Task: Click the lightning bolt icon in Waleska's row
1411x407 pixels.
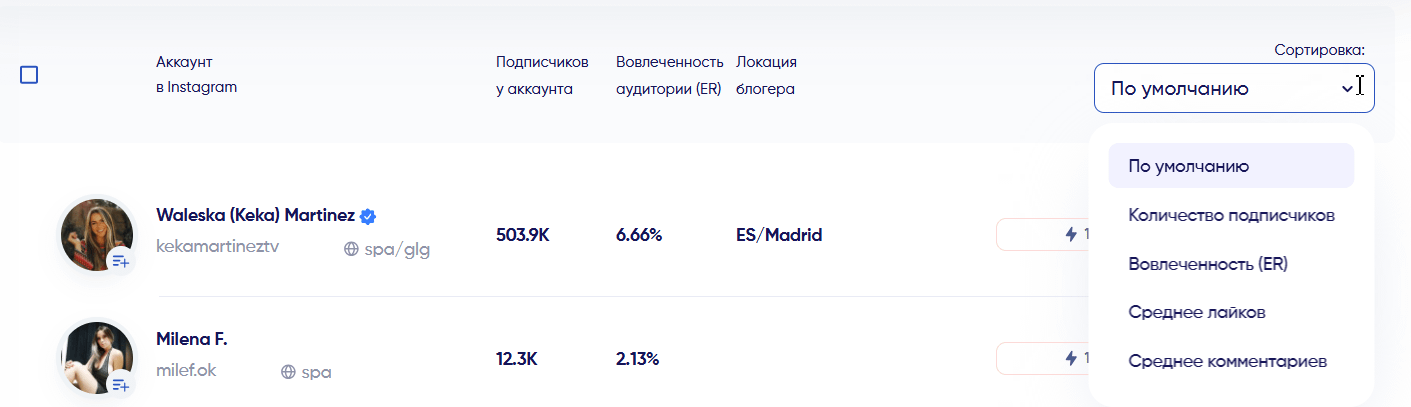Action: 1071,235
